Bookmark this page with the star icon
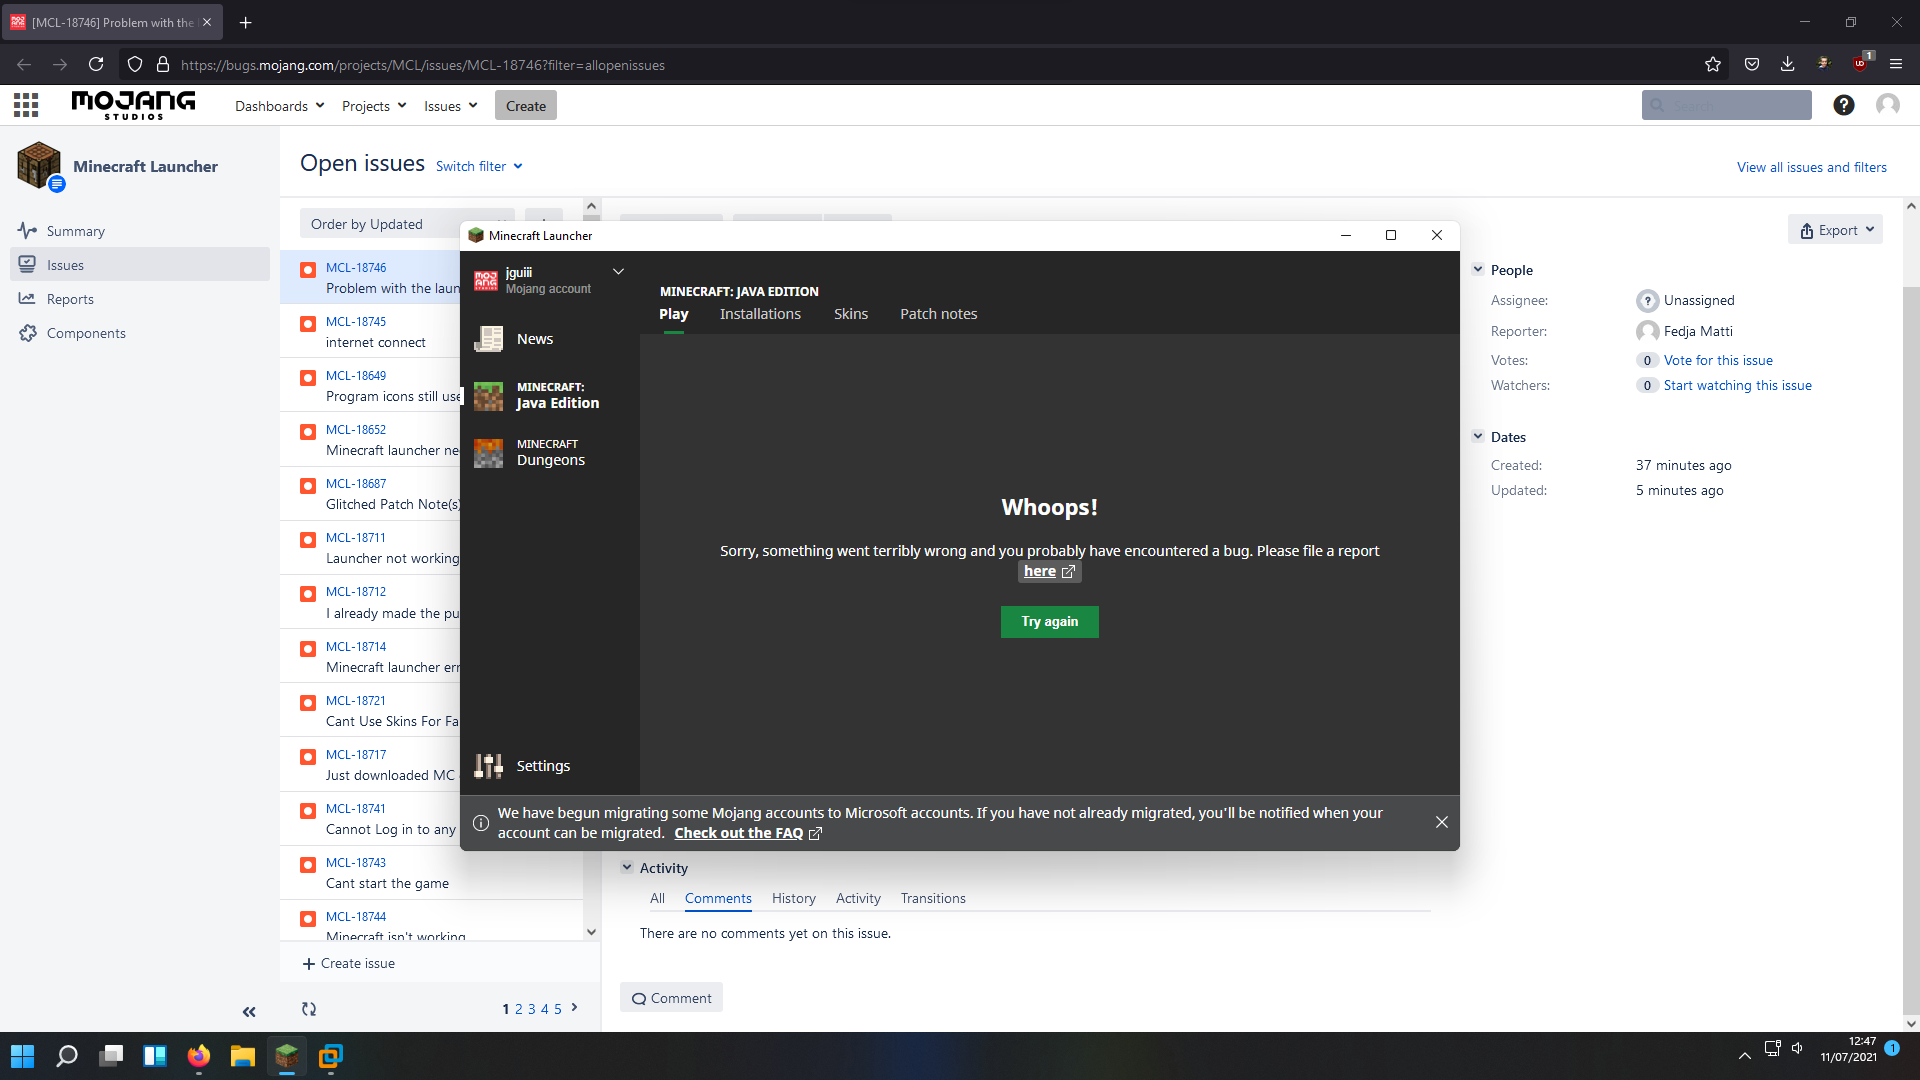The image size is (1920, 1080). 1713,65
